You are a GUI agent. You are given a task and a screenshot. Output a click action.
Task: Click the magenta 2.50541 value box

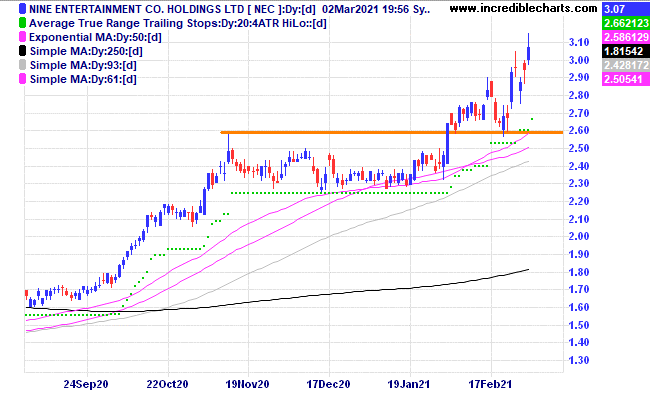tap(625, 79)
